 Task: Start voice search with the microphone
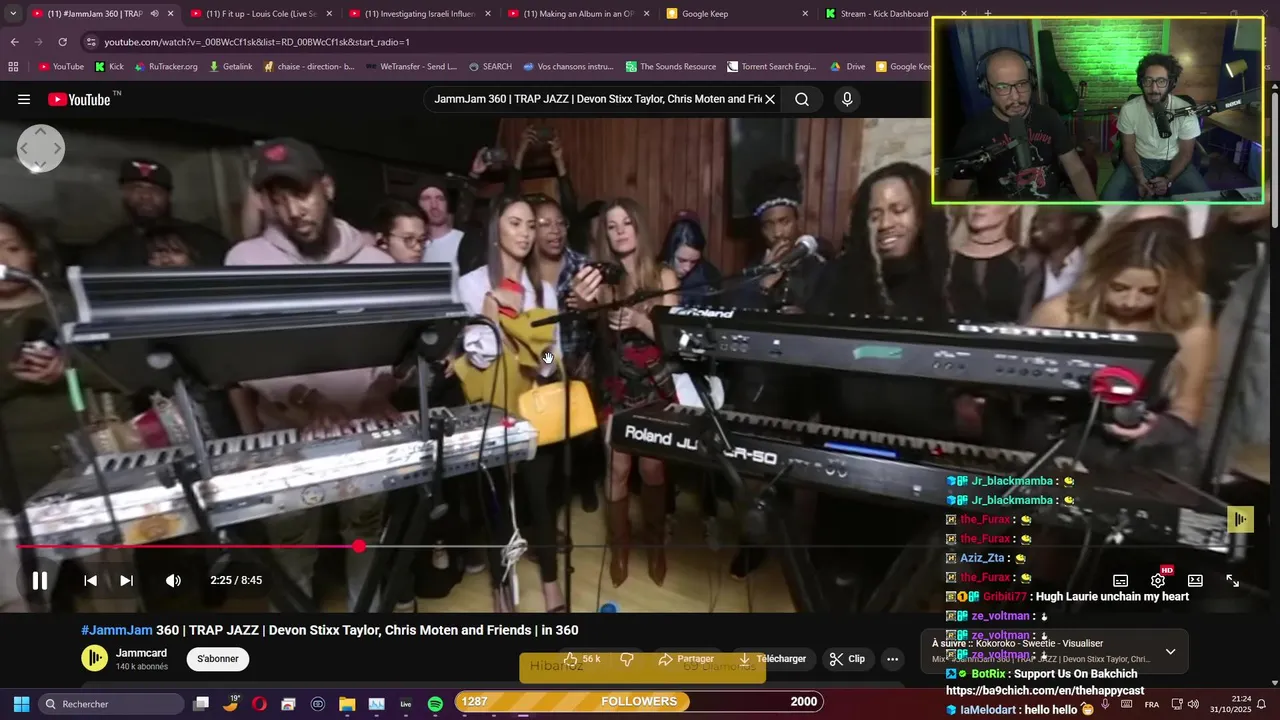pos(847,99)
